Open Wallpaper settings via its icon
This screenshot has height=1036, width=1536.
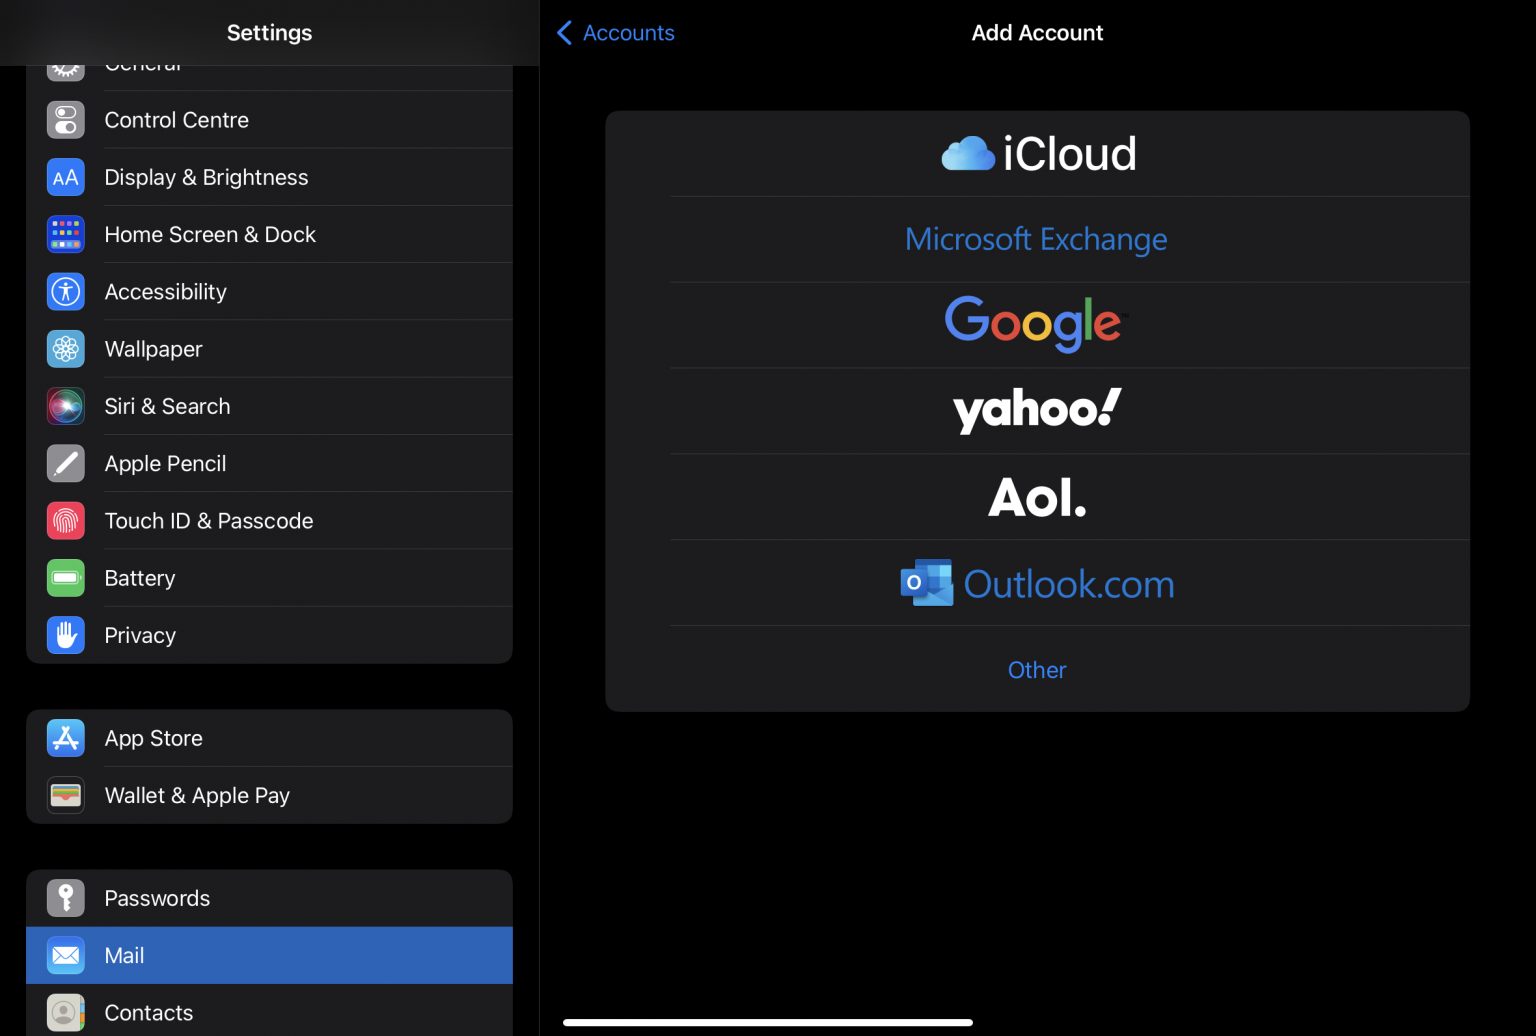(x=65, y=349)
